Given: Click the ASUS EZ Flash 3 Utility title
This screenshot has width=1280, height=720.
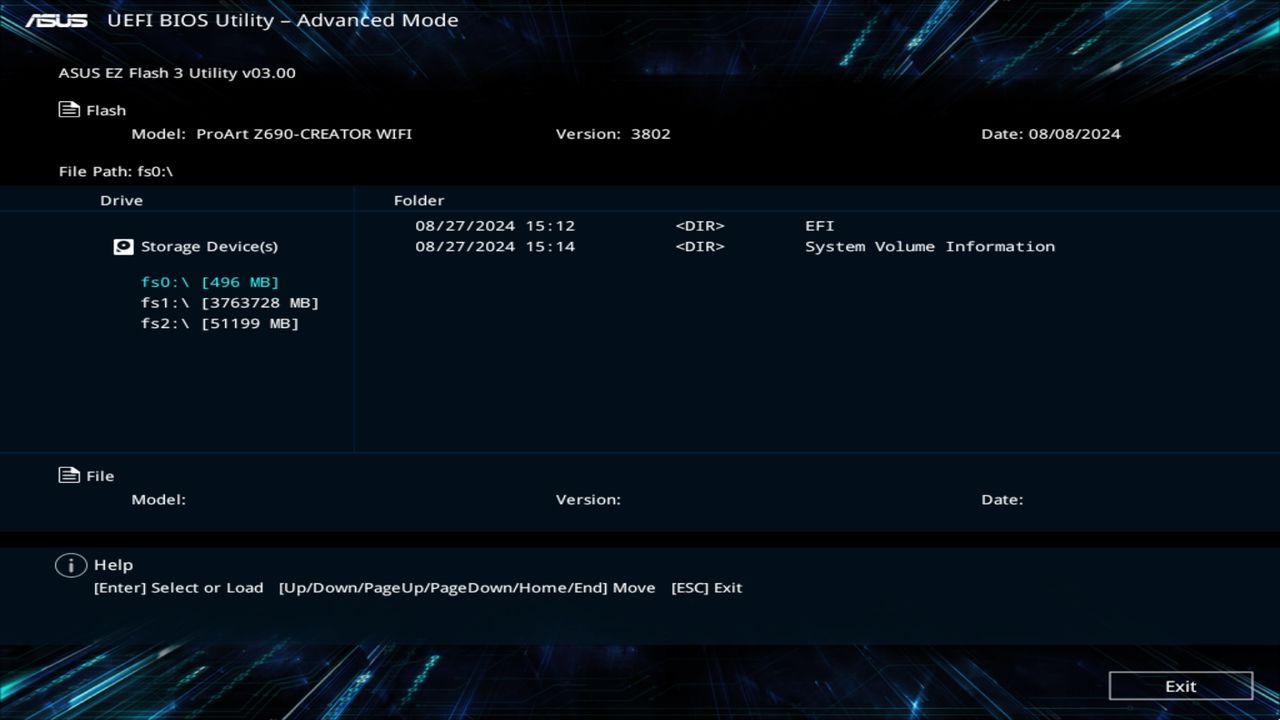Looking at the screenshot, I should 177,72.
